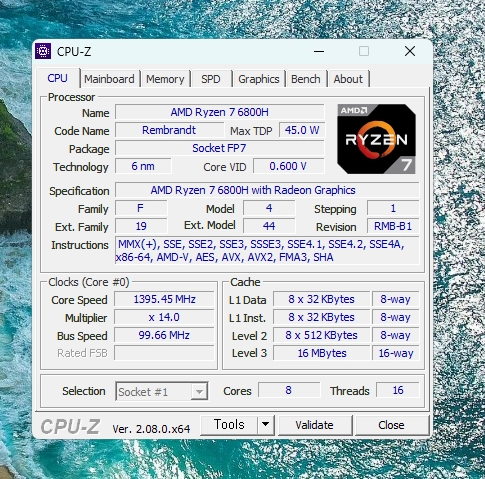Click the Cores count value 8

289,390
